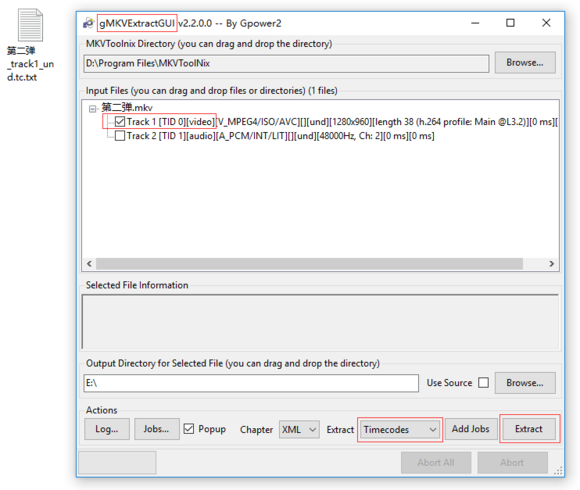The image size is (580, 490).
Task: Collapse the 第二弹.mkv tree node
Action: pos(92,108)
